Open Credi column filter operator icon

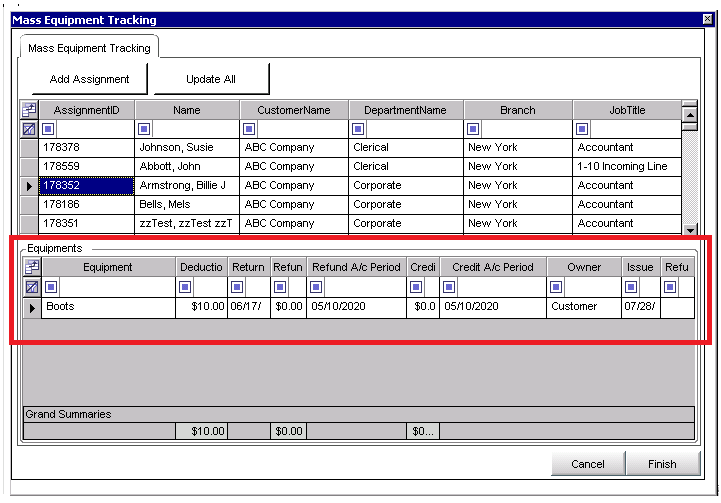416,287
